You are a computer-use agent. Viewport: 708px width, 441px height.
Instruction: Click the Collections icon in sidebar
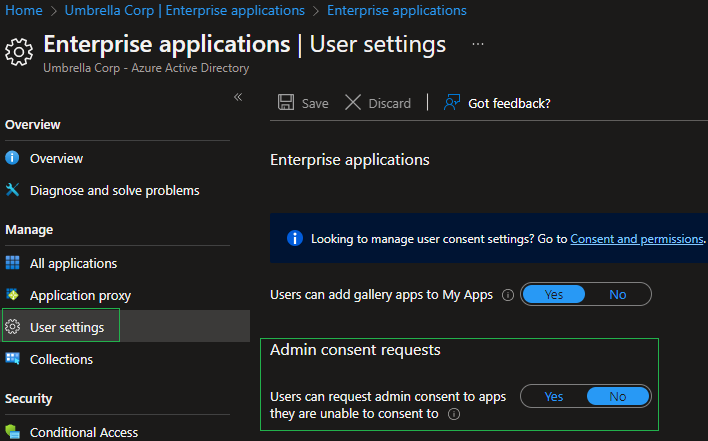coord(12,359)
